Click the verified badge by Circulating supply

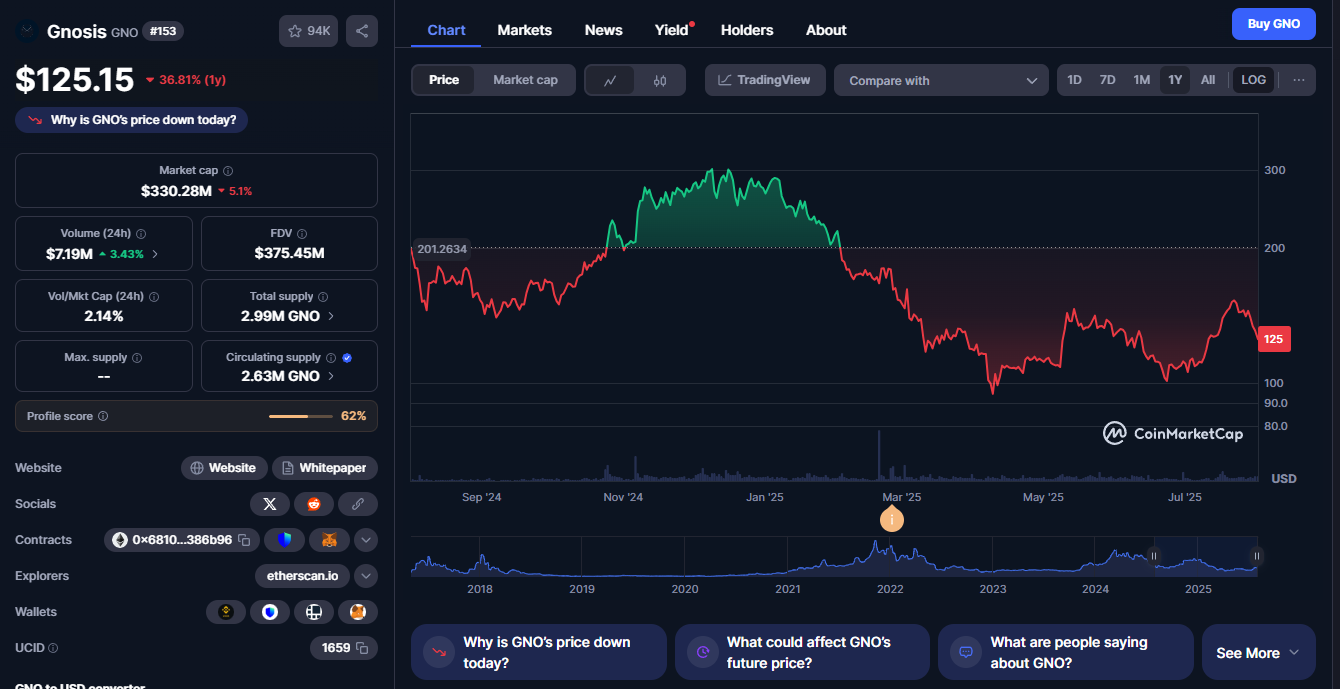pos(347,358)
